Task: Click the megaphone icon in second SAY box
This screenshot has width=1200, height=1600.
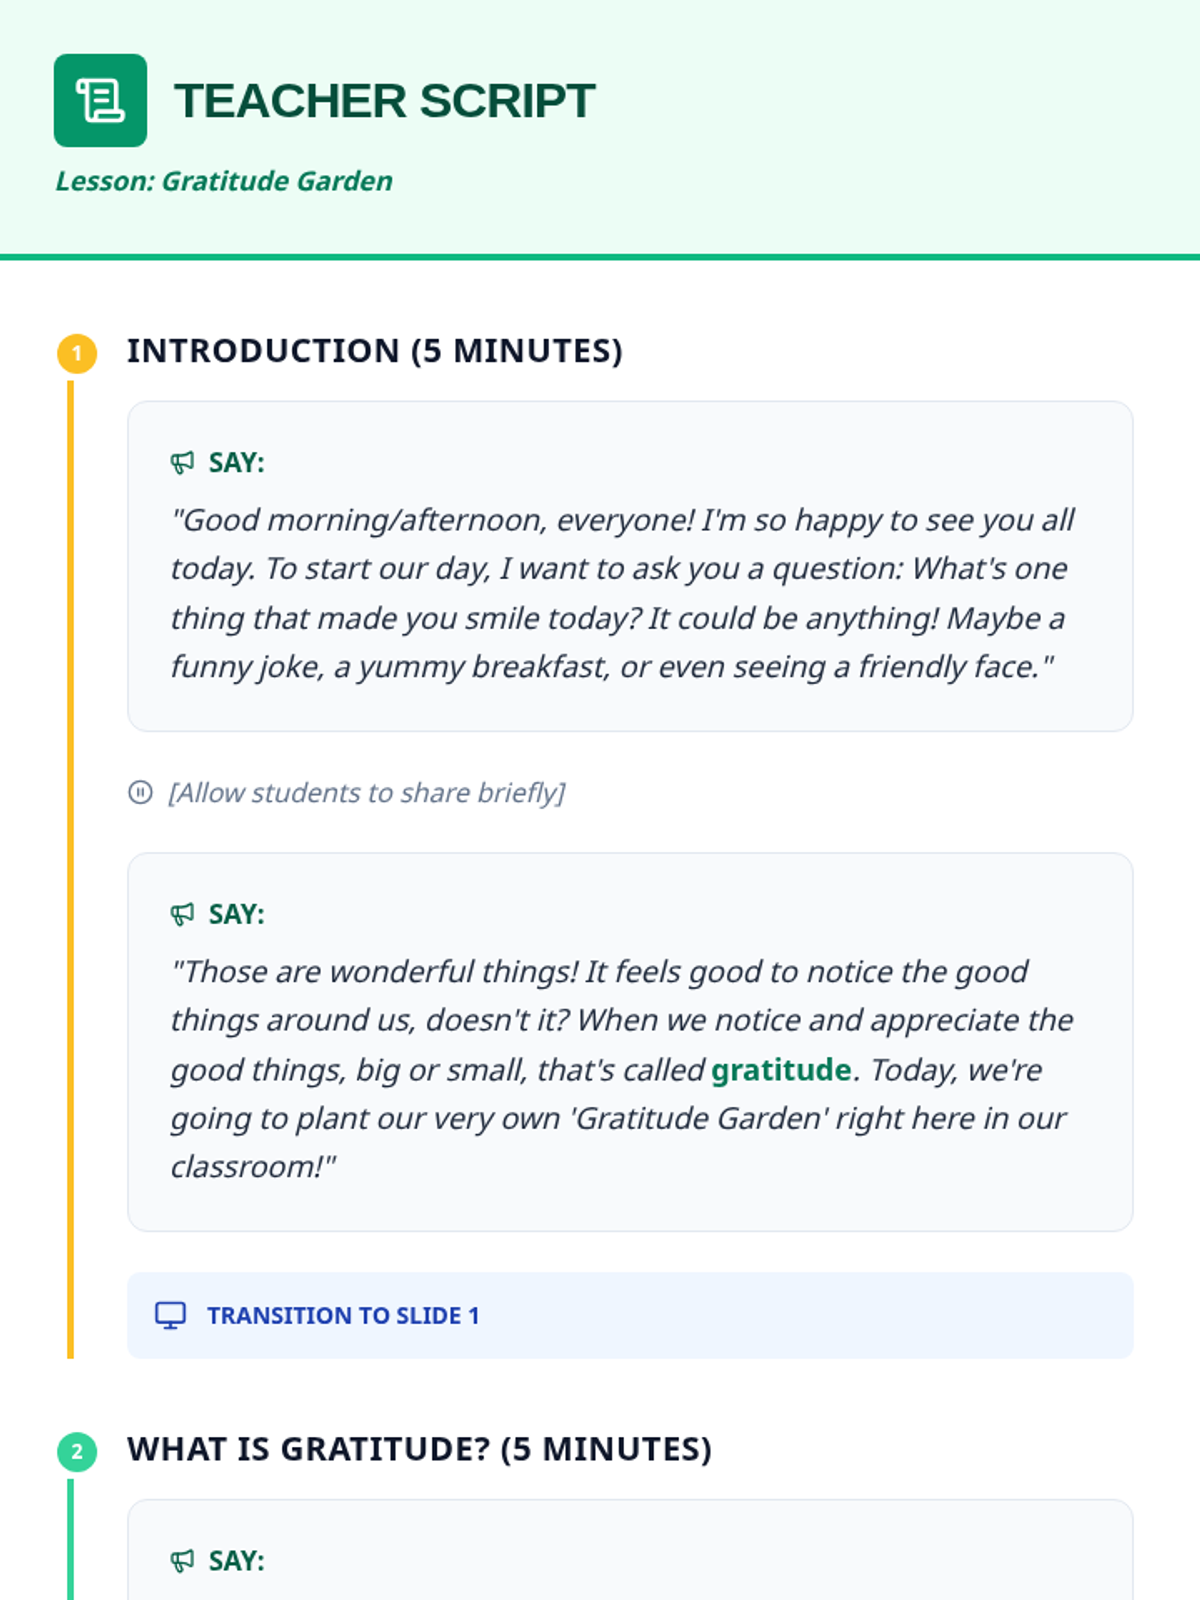Action: (182, 914)
